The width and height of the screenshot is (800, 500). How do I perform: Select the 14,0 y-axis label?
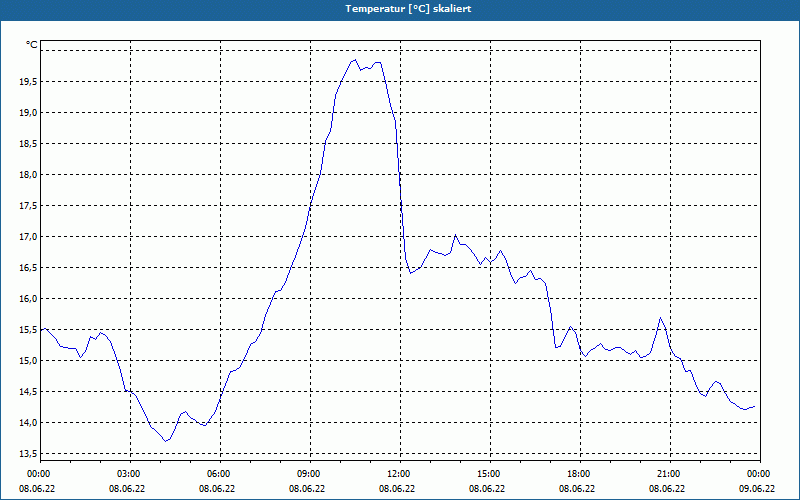28,422
